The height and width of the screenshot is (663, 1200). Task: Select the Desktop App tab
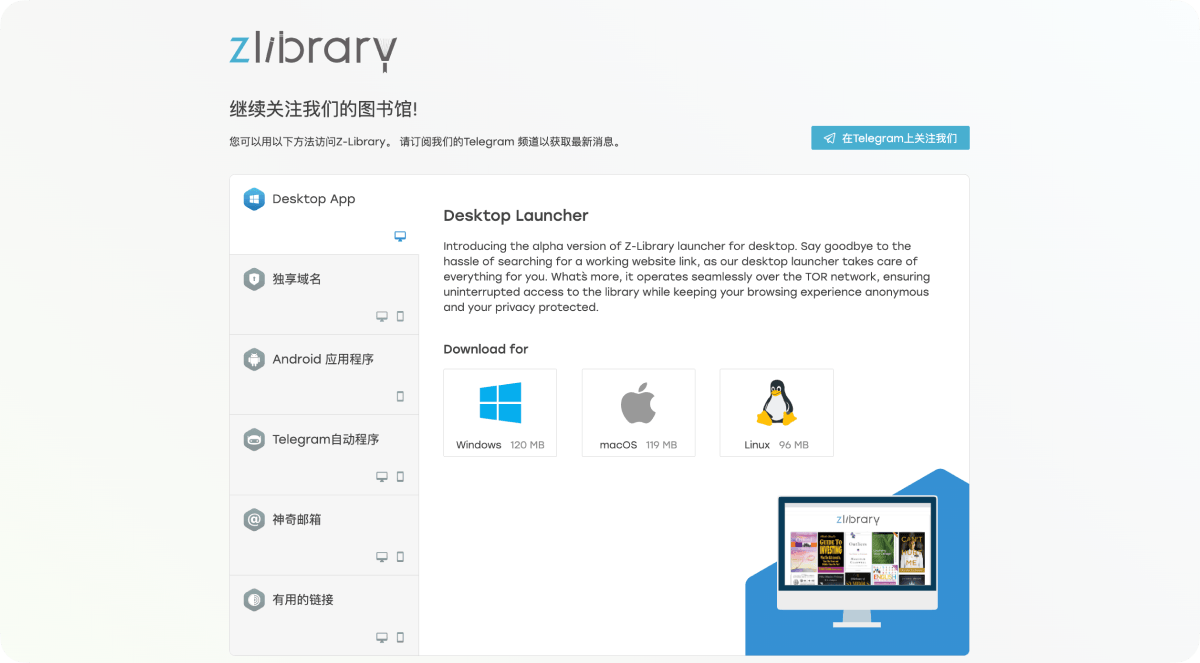click(x=324, y=215)
